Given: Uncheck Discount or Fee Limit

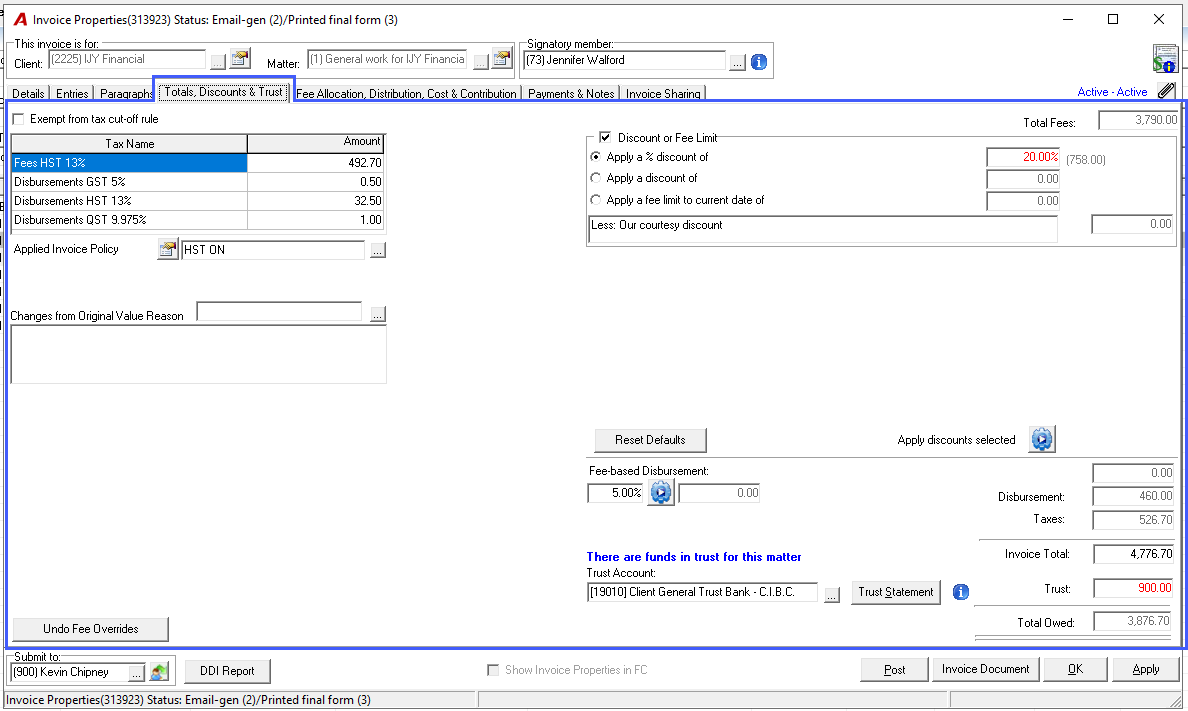Looking at the screenshot, I should coord(605,137).
